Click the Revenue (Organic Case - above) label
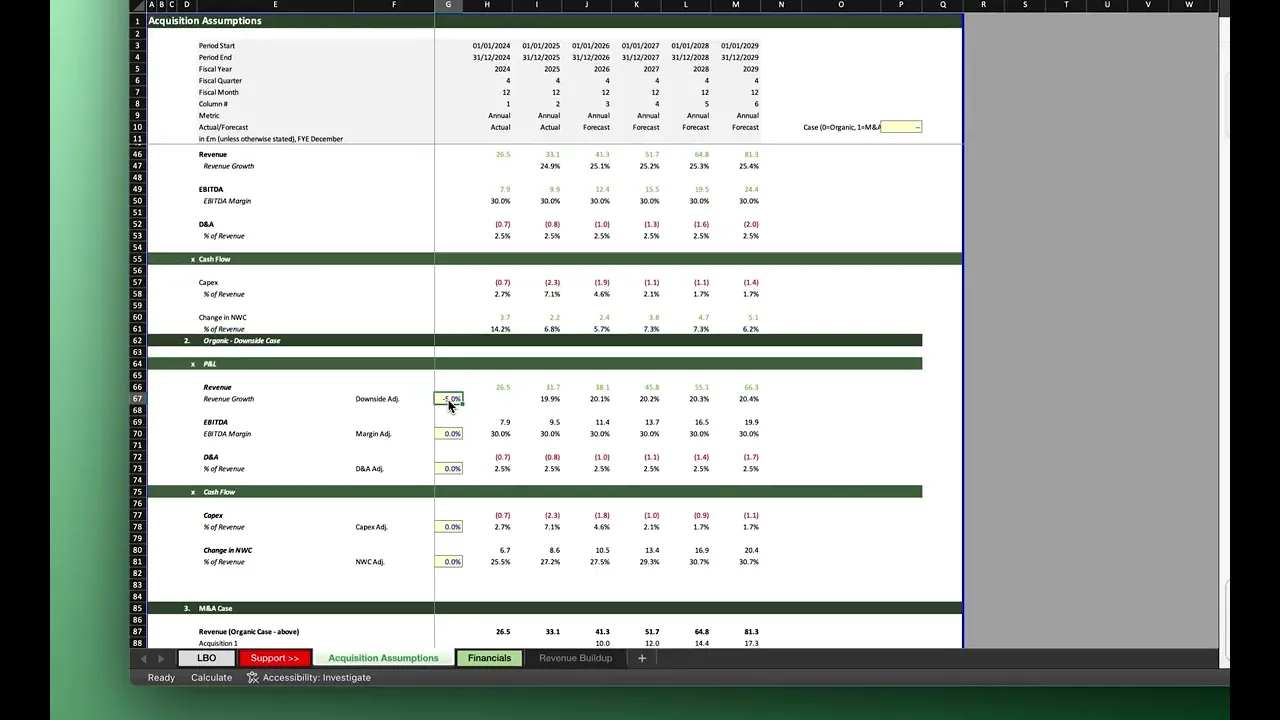The image size is (1280, 720). pos(248,632)
